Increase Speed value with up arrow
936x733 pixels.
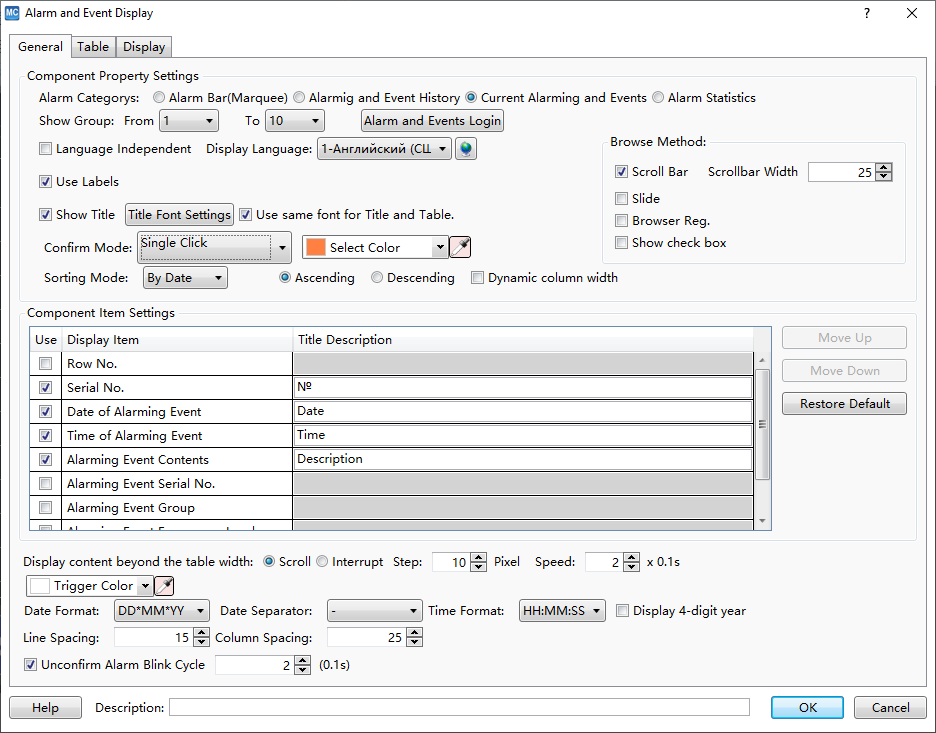pos(631,557)
